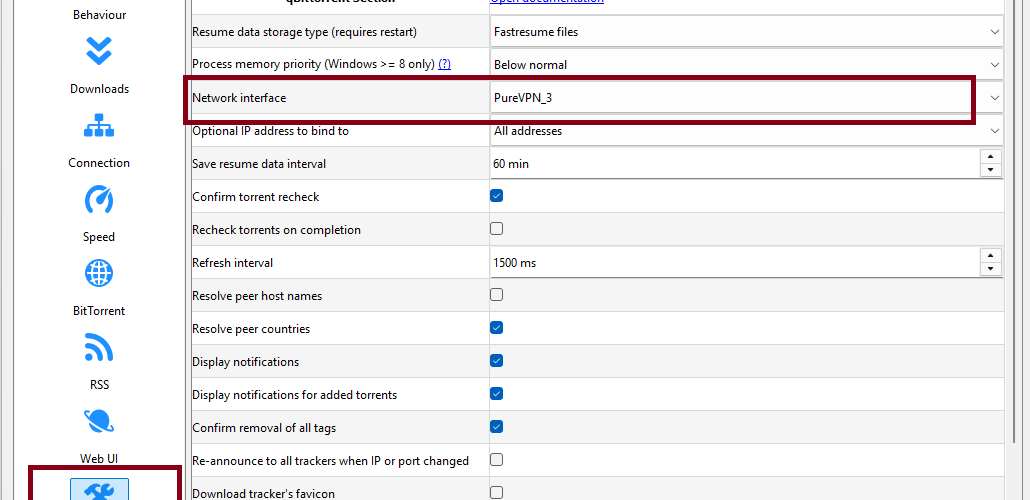Click Re-announce to all trackers label

(x=330, y=461)
